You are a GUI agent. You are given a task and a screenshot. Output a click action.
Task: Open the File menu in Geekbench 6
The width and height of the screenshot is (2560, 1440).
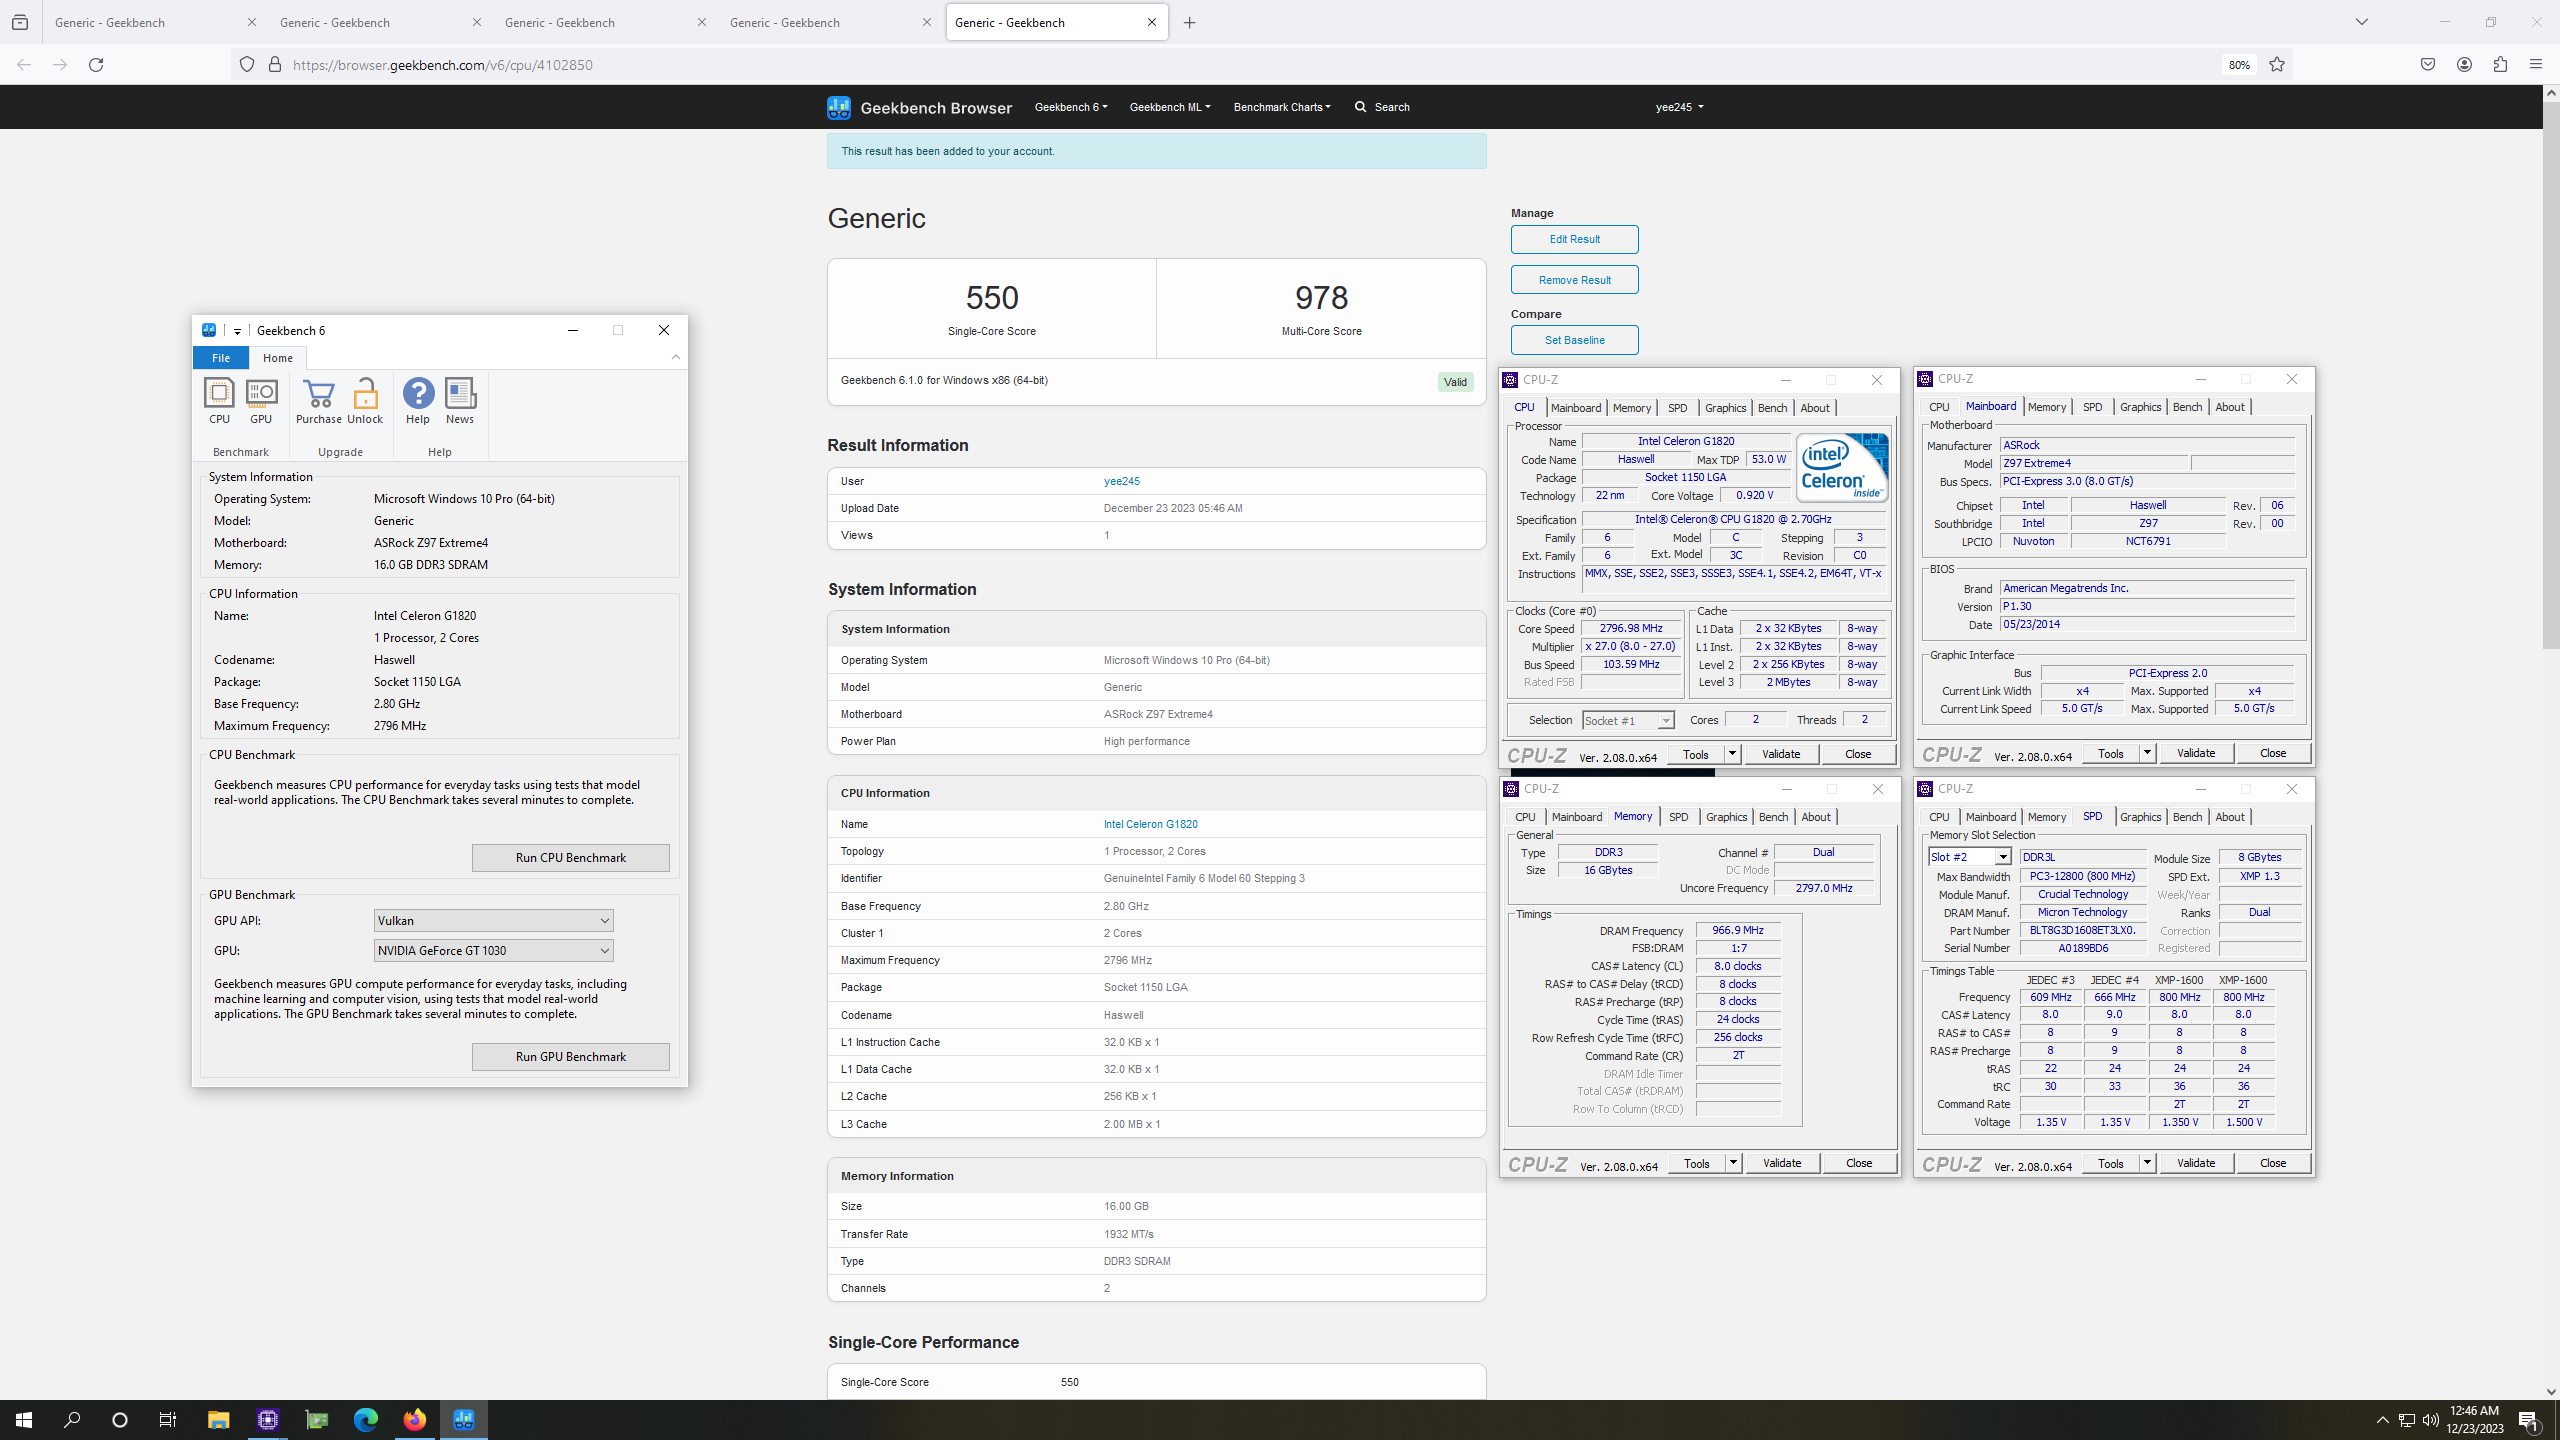coord(221,358)
